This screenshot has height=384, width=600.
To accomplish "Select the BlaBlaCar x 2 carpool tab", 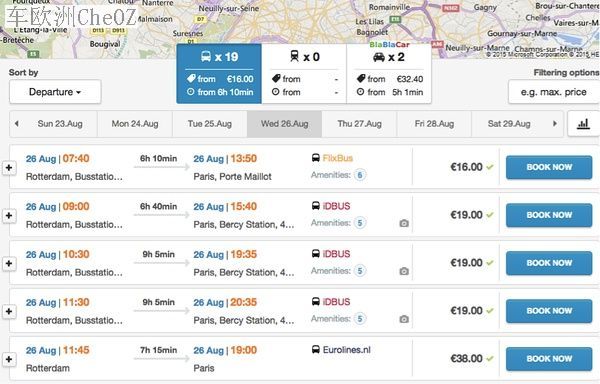I will coord(389,74).
